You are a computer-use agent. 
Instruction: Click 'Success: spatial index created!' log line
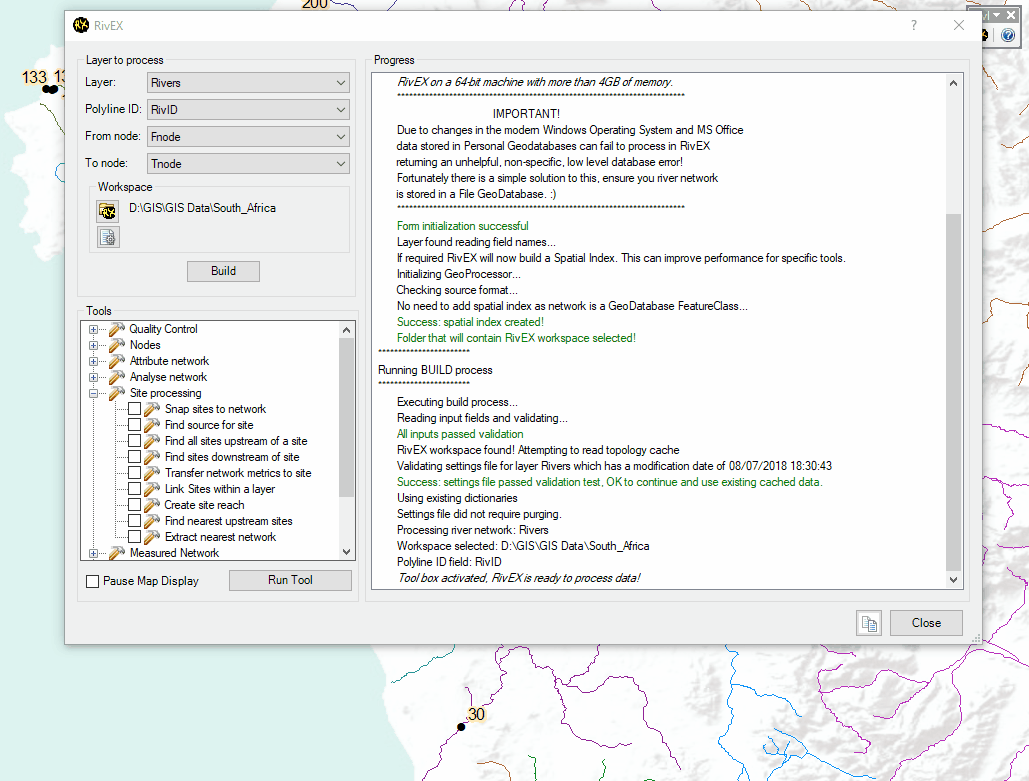pyautogui.click(x=470, y=322)
